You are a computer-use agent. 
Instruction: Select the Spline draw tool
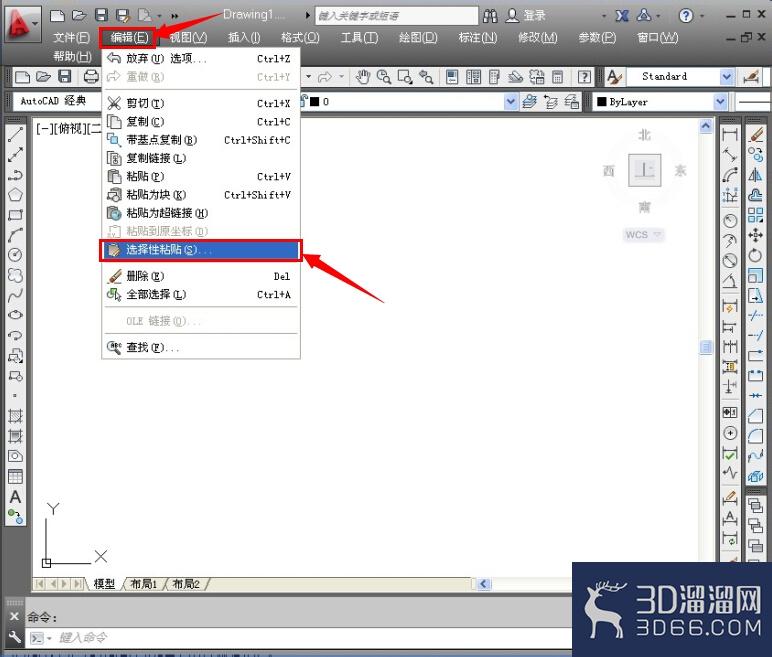point(15,295)
